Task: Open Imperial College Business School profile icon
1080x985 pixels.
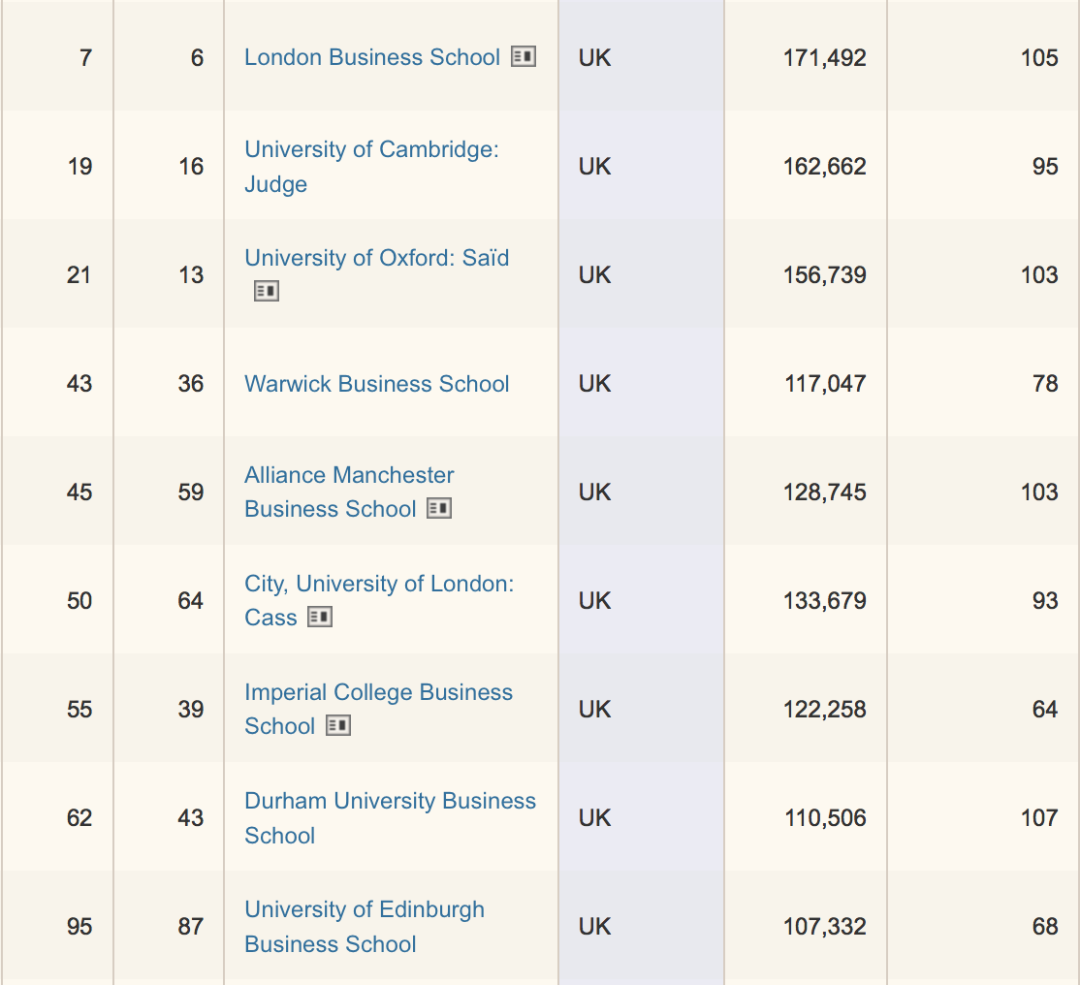Action: pyautogui.click(x=338, y=726)
